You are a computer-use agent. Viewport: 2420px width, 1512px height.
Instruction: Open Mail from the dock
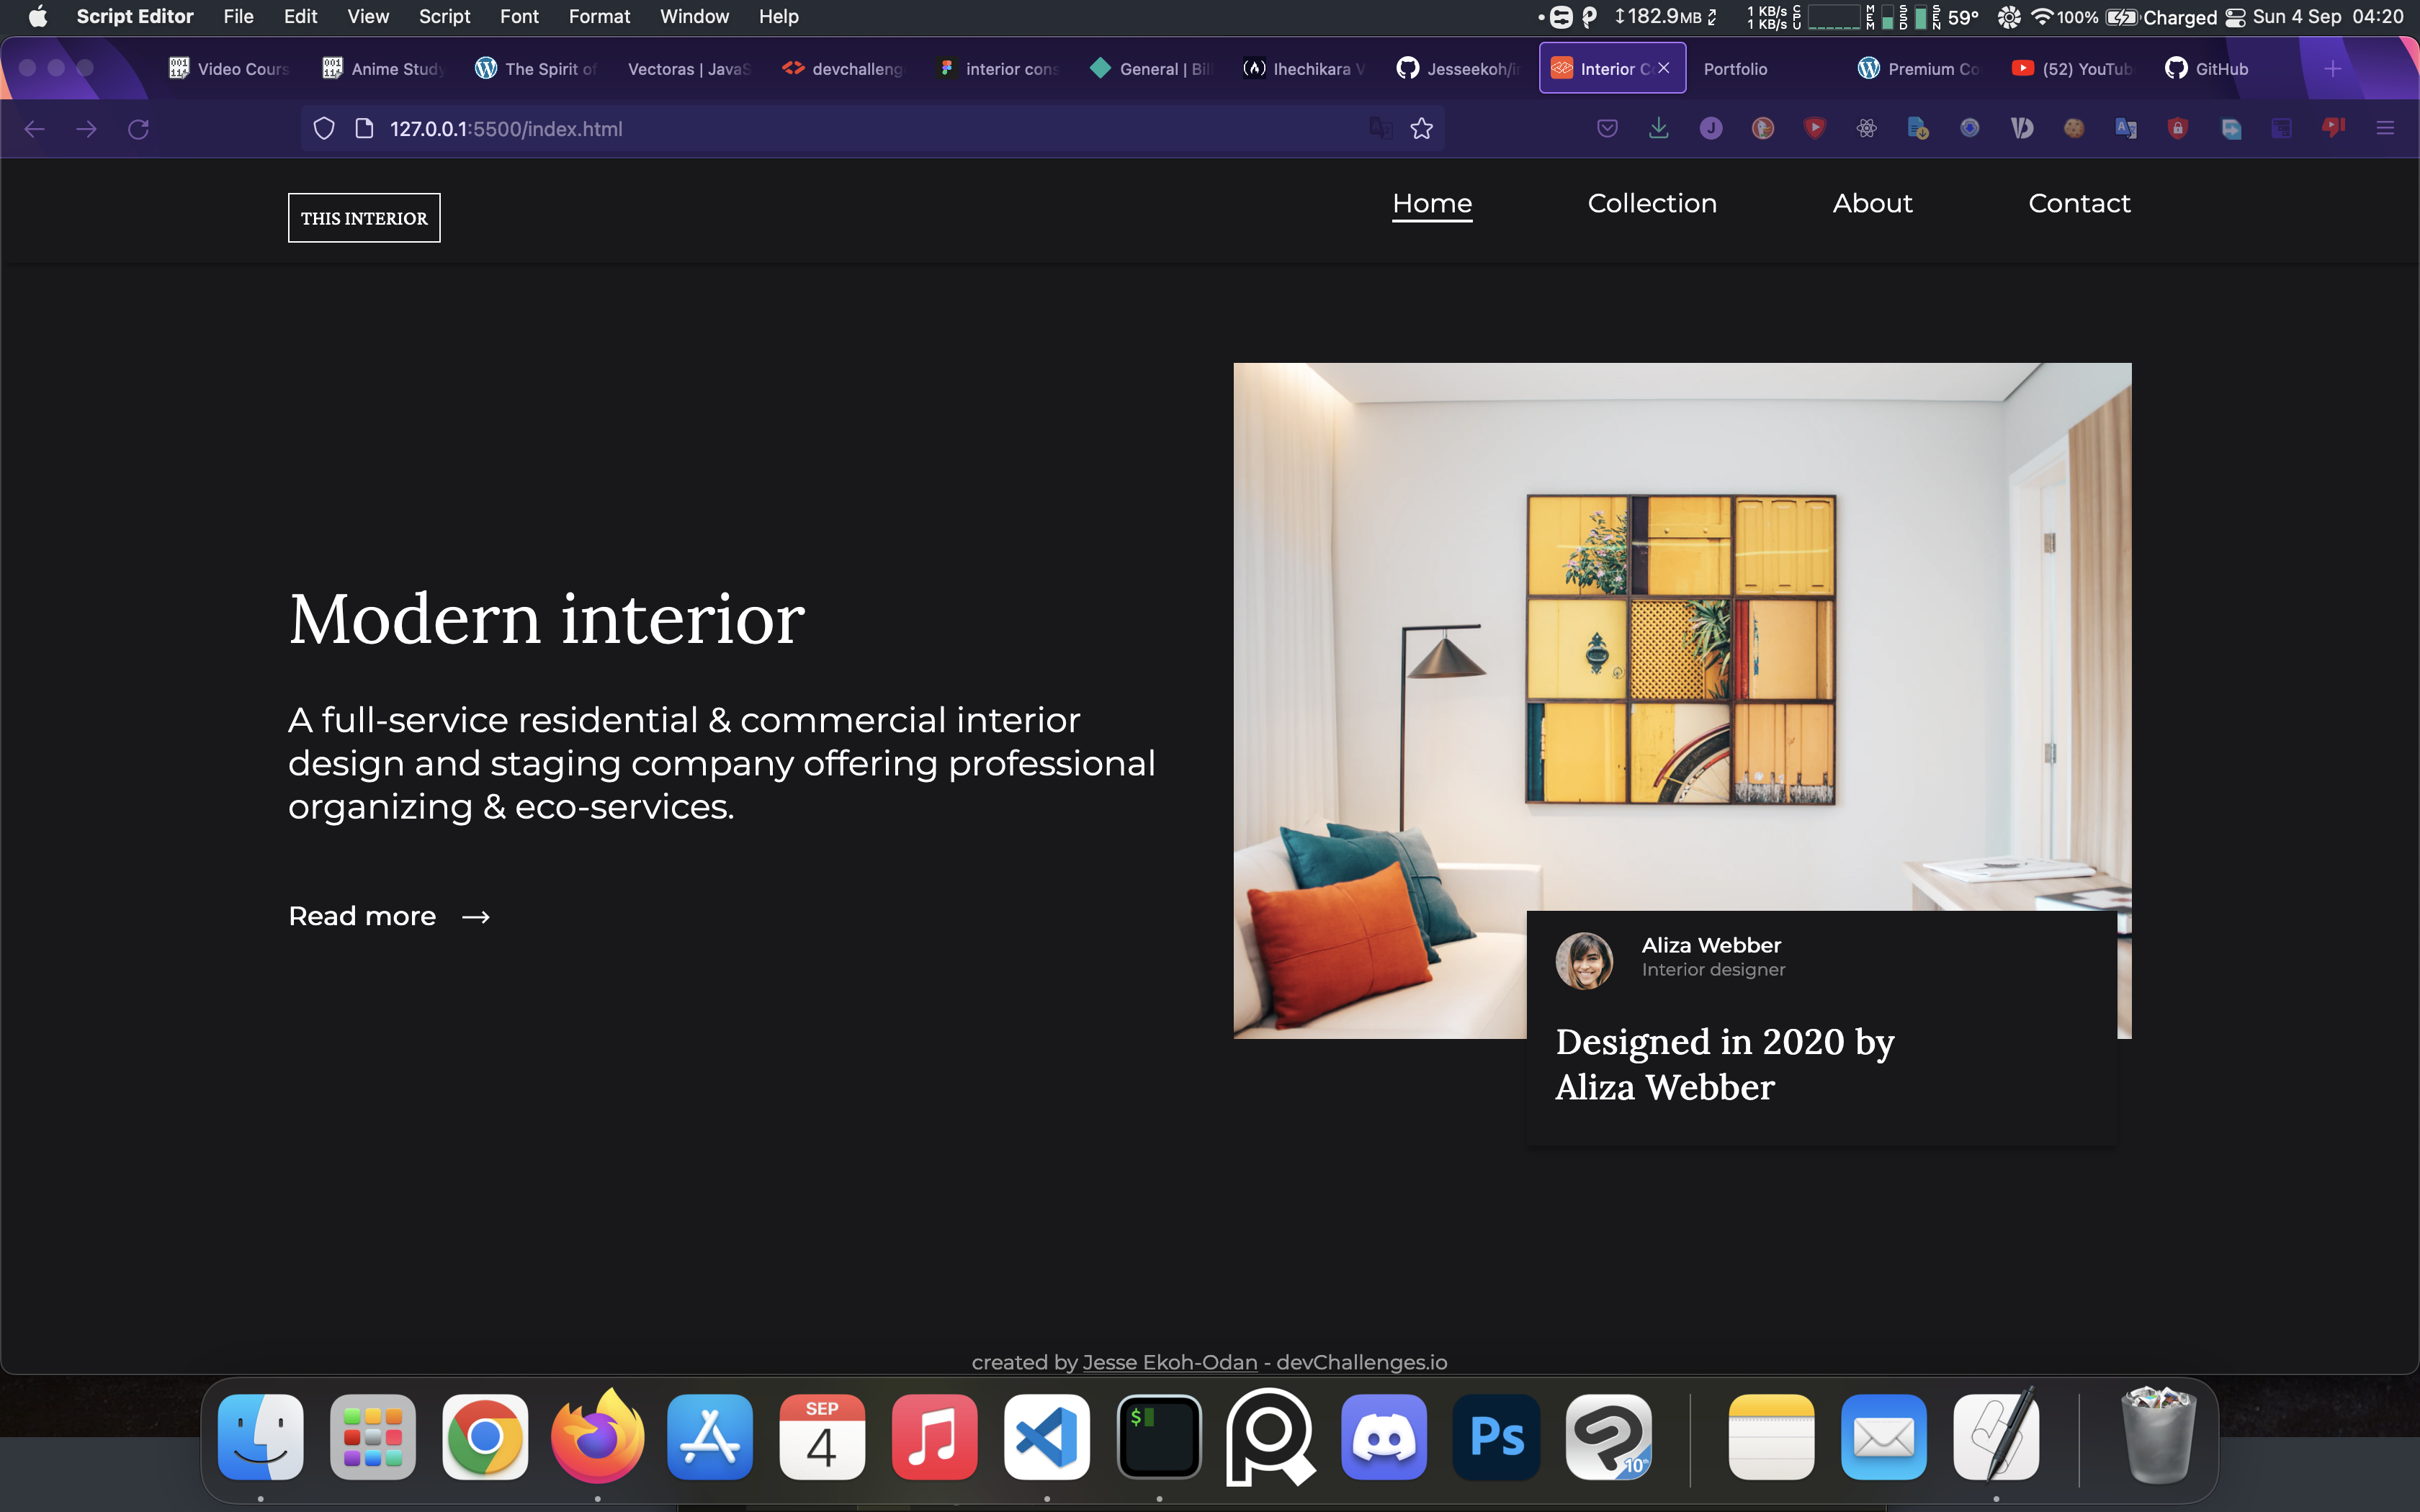pos(1884,1437)
